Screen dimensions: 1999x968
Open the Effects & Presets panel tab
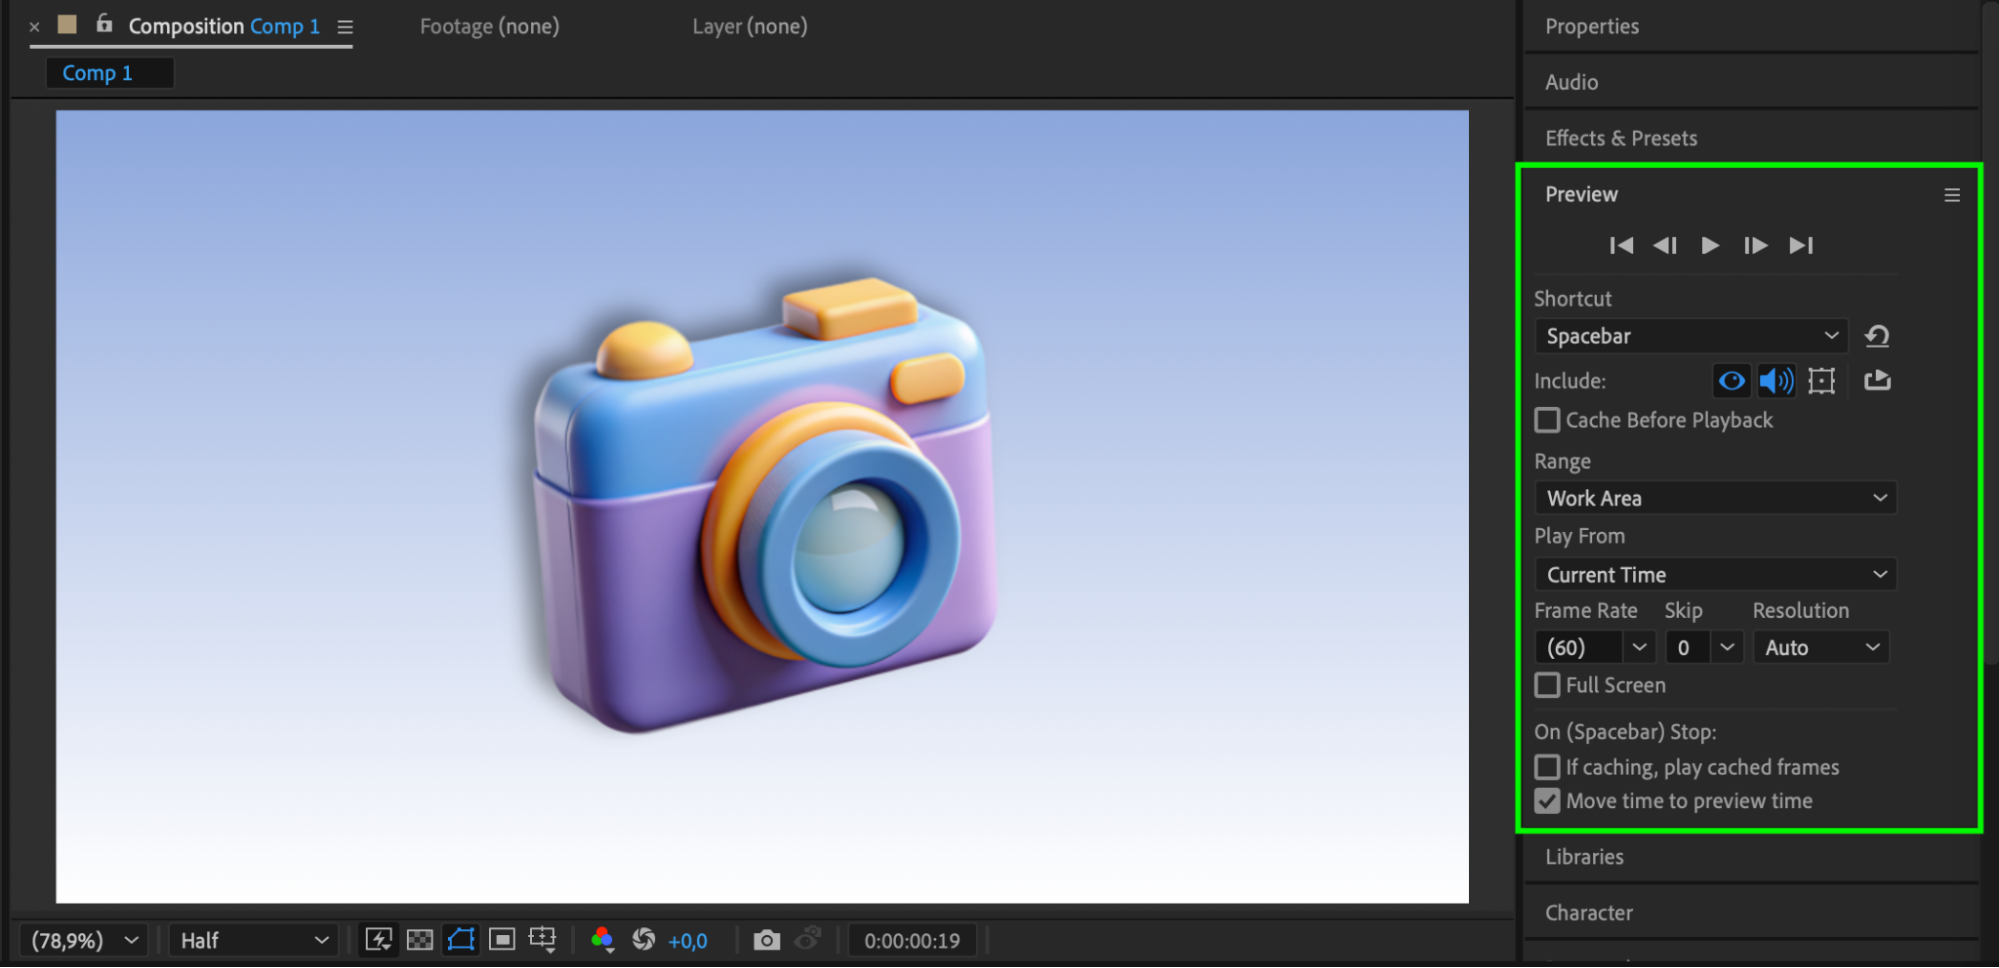pos(1620,138)
